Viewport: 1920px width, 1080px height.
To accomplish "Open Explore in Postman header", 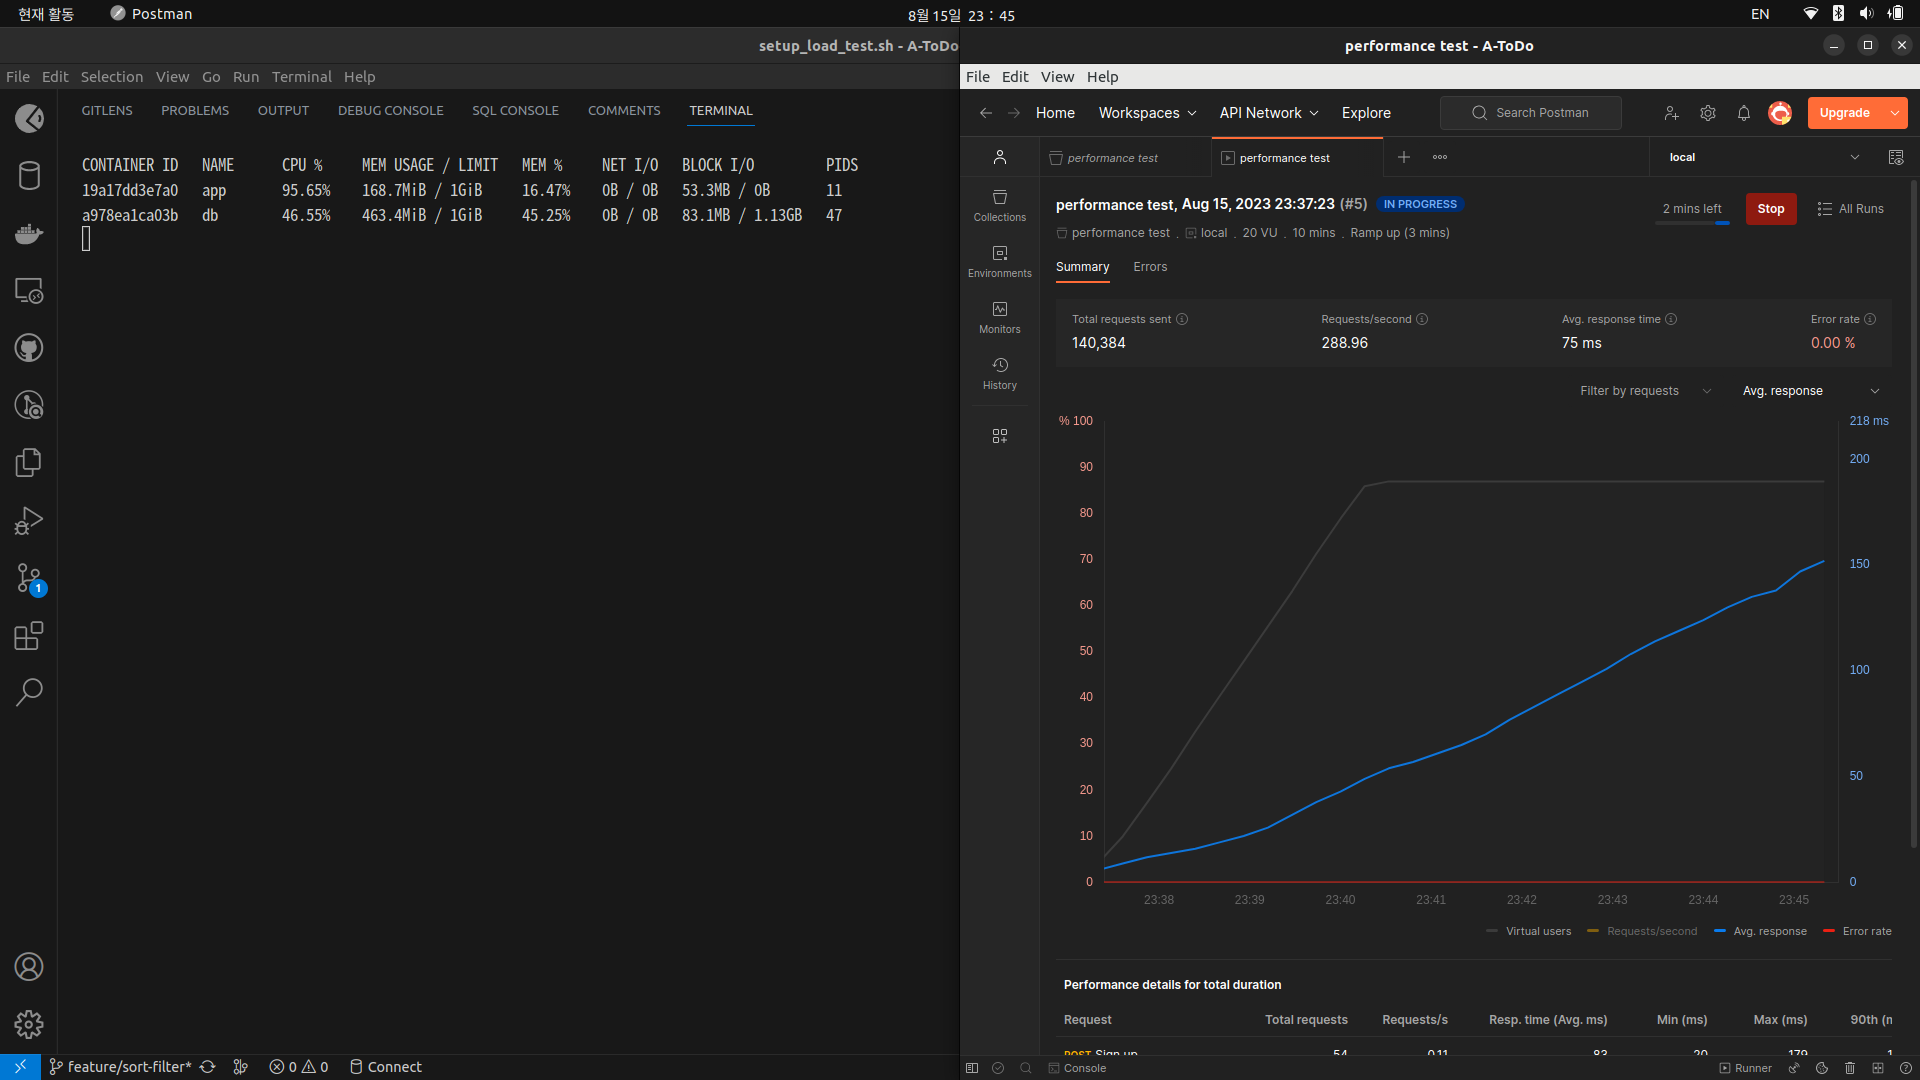I will (x=1366, y=113).
